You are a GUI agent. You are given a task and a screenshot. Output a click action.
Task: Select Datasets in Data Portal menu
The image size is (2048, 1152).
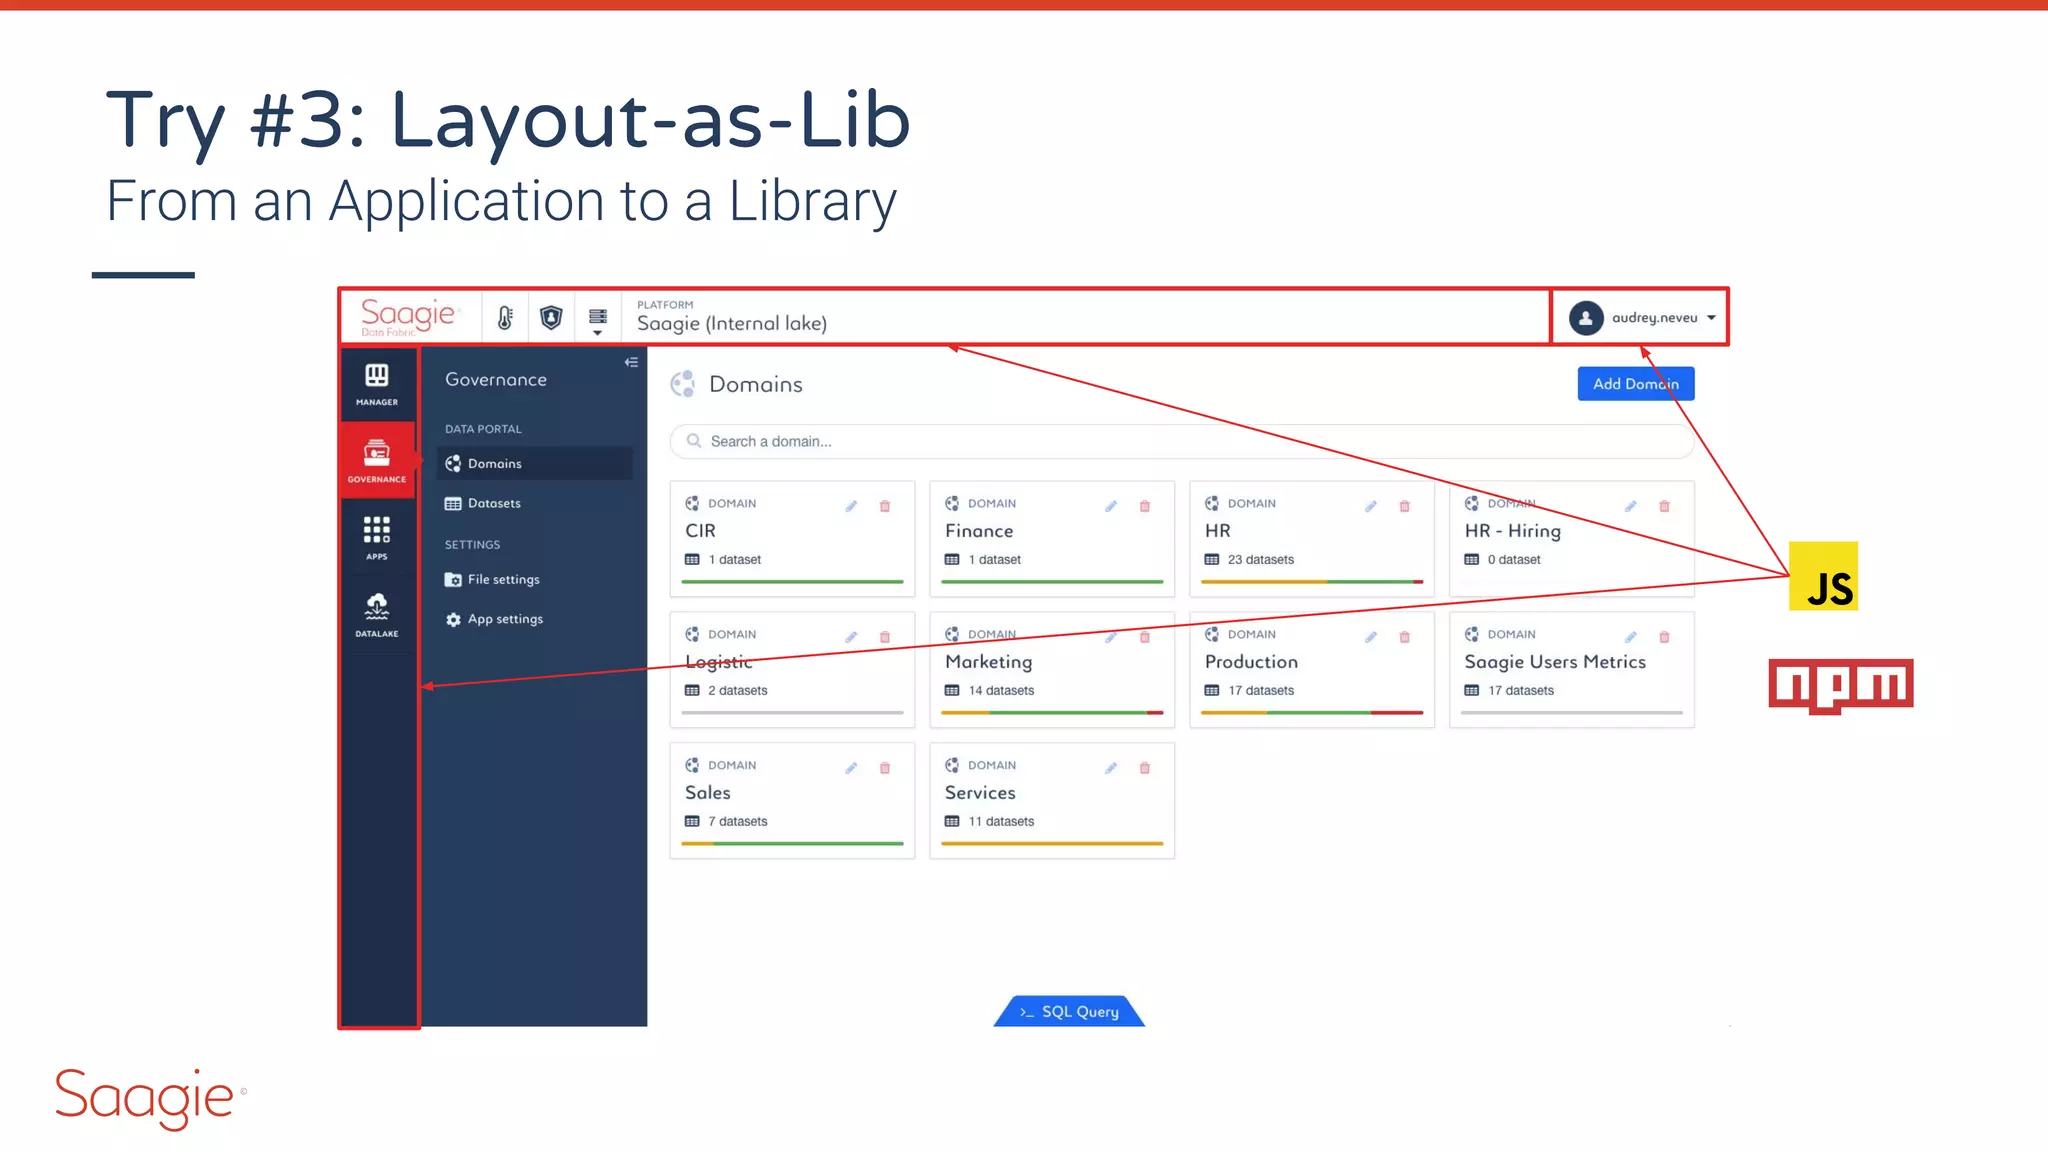click(x=494, y=503)
